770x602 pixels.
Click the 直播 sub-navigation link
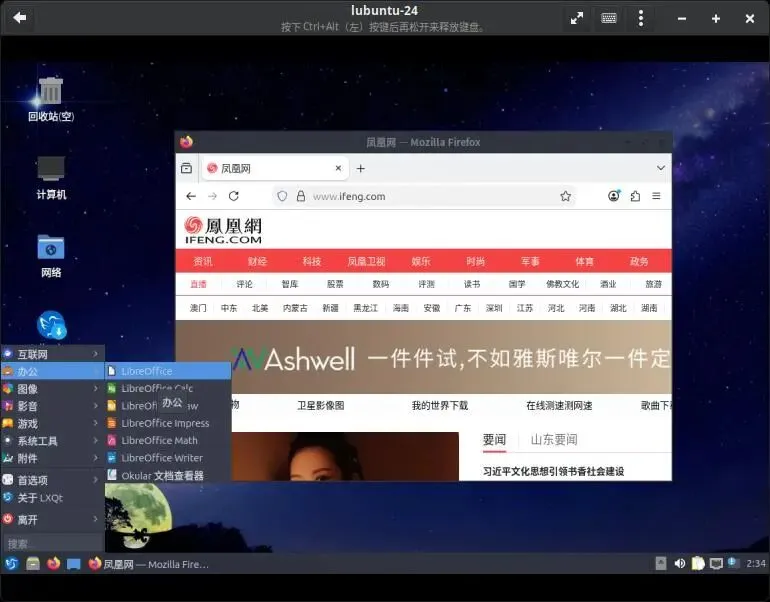tap(198, 284)
